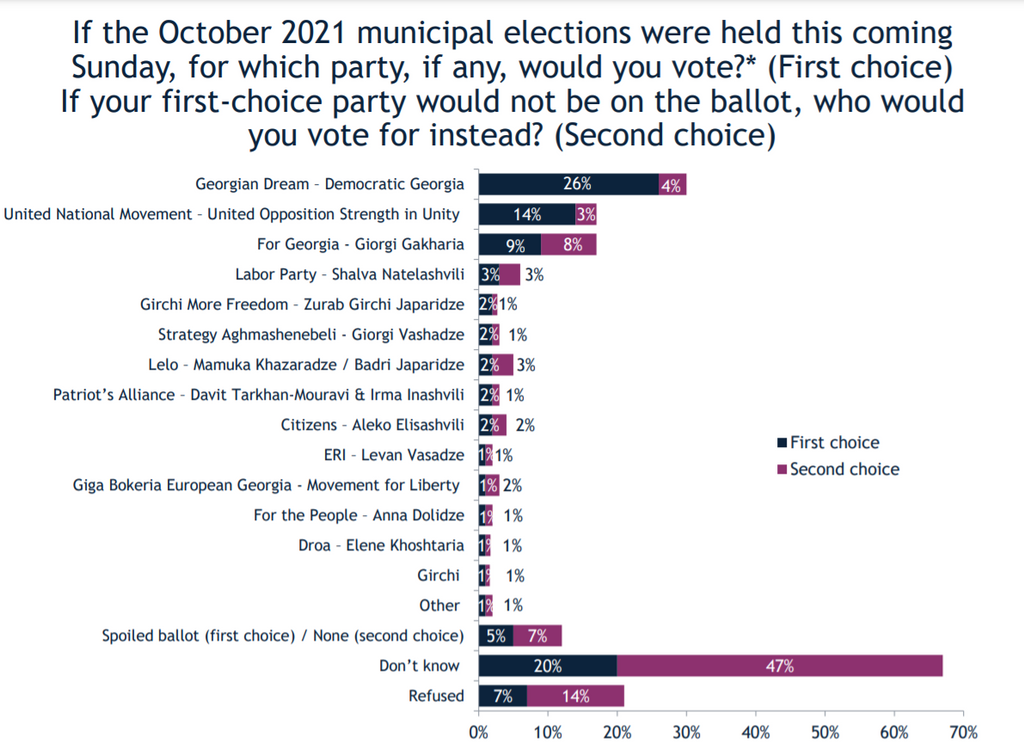Click the 26% Georgian Dream first-choice bar
This screenshot has width=1024, height=744.
tap(568, 184)
